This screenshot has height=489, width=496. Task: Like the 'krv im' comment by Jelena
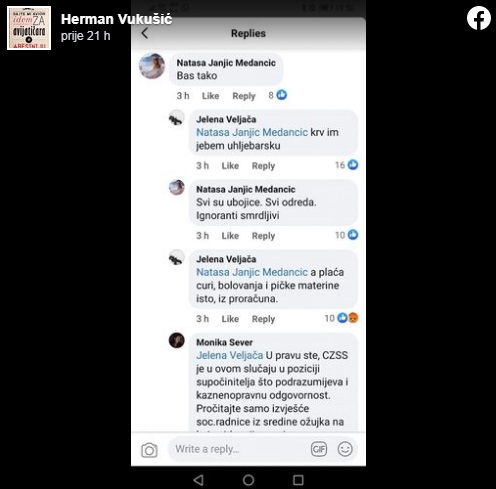coord(230,166)
